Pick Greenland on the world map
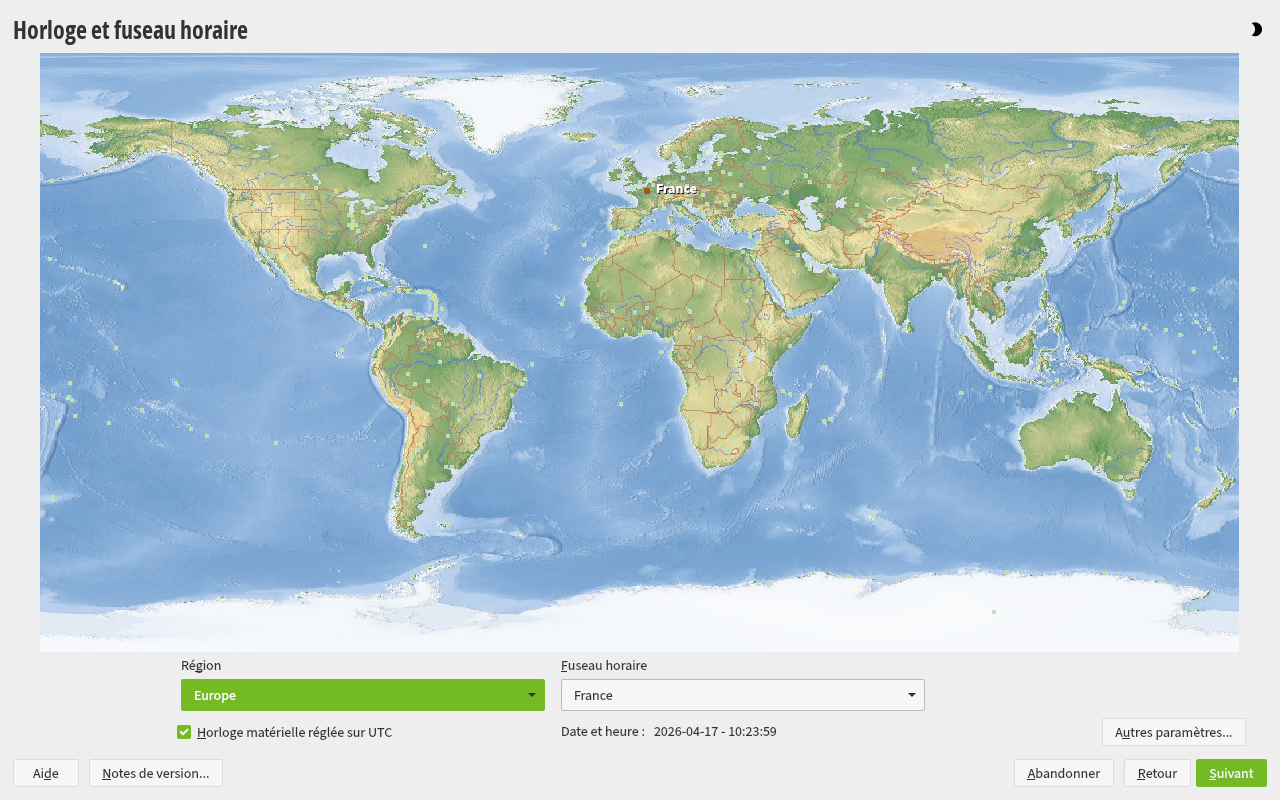 point(490,105)
